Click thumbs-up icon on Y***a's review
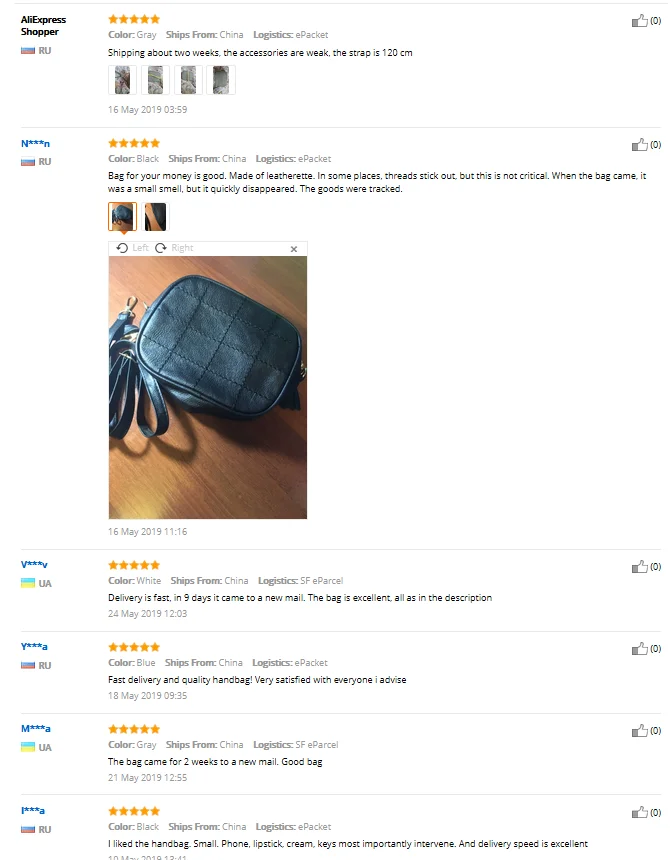670x860 pixels. [639, 649]
